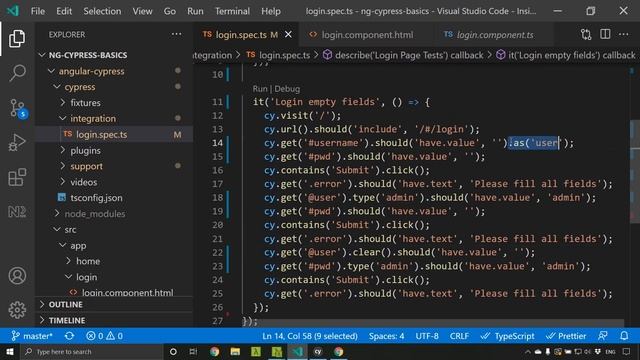Screen dimensions: 640x360
Task: Collapse the cypress folder
Action: [57, 87]
